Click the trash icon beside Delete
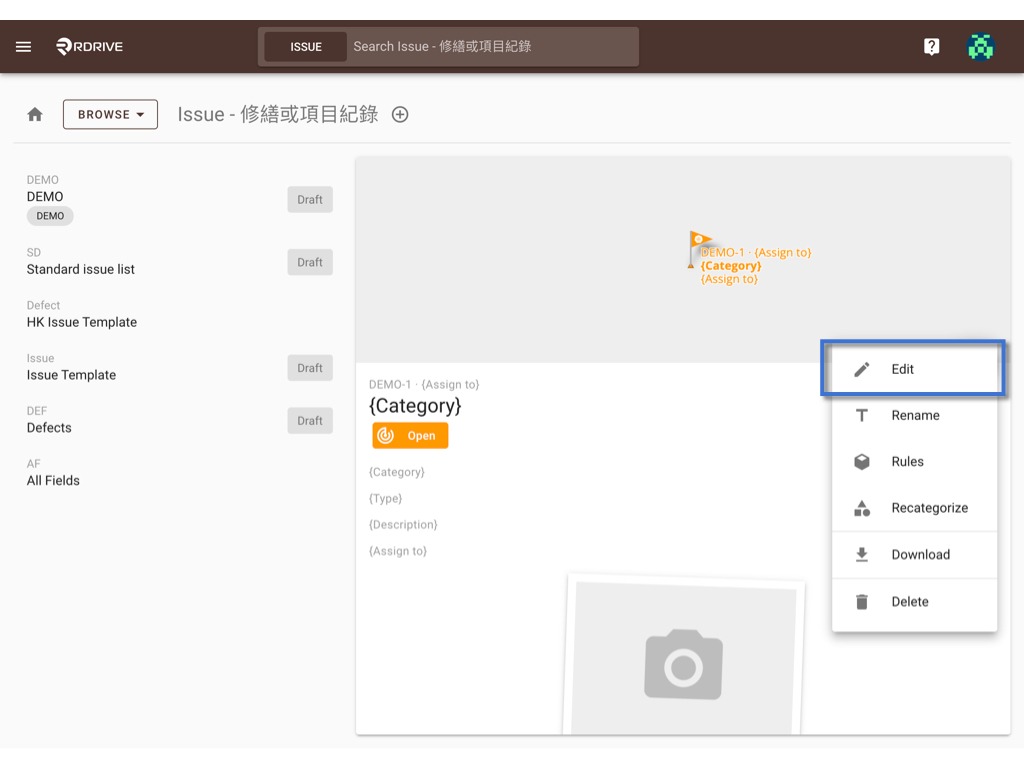1024x768 pixels. click(861, 601)
